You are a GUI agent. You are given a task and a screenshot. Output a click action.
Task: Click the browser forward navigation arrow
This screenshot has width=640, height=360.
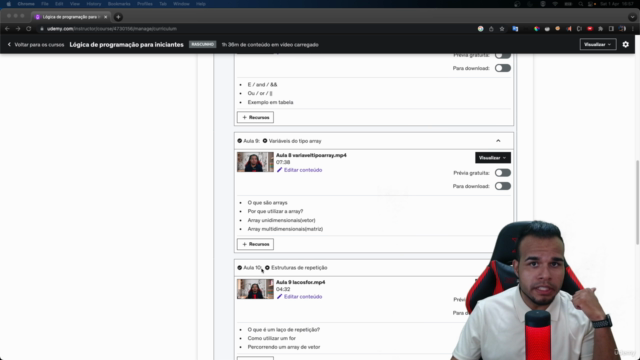coord(18,29)
